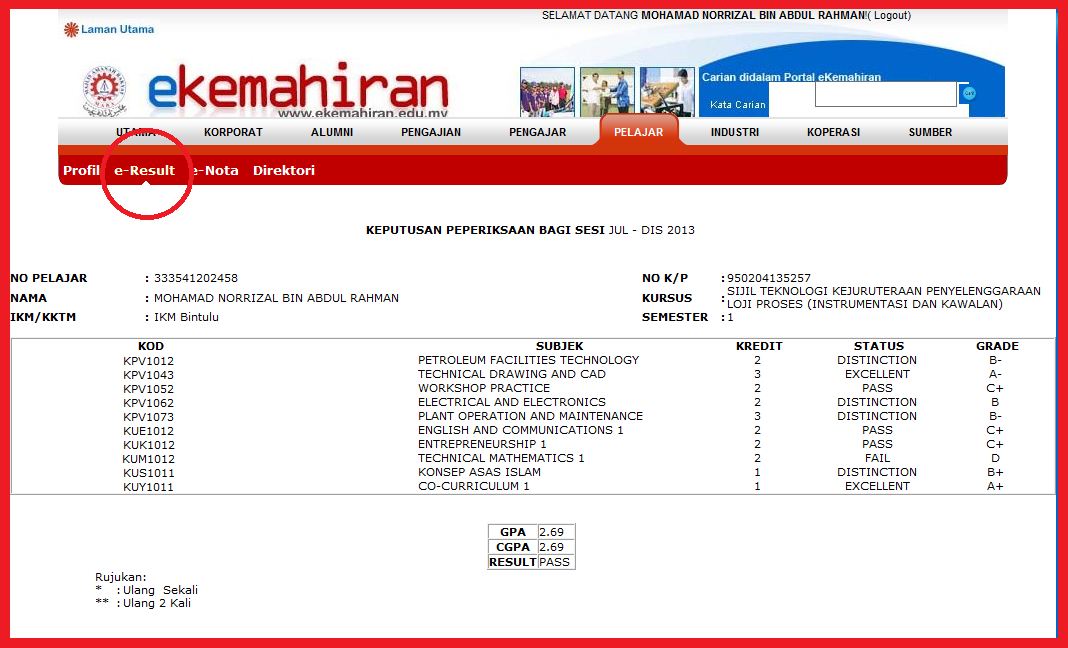Select the circled e-Result menu item
This screenshot has height=648, width=1068.
click(146, 170)
